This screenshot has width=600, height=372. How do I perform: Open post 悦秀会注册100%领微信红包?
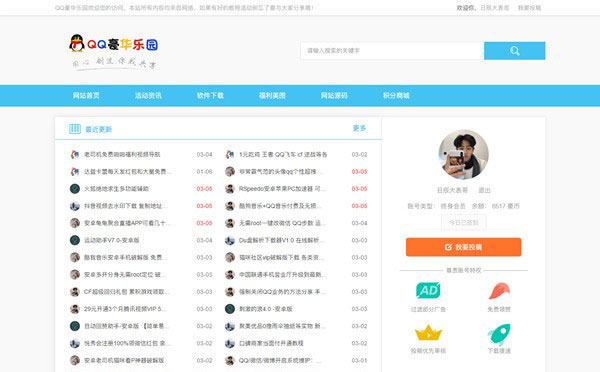[127, 343]
